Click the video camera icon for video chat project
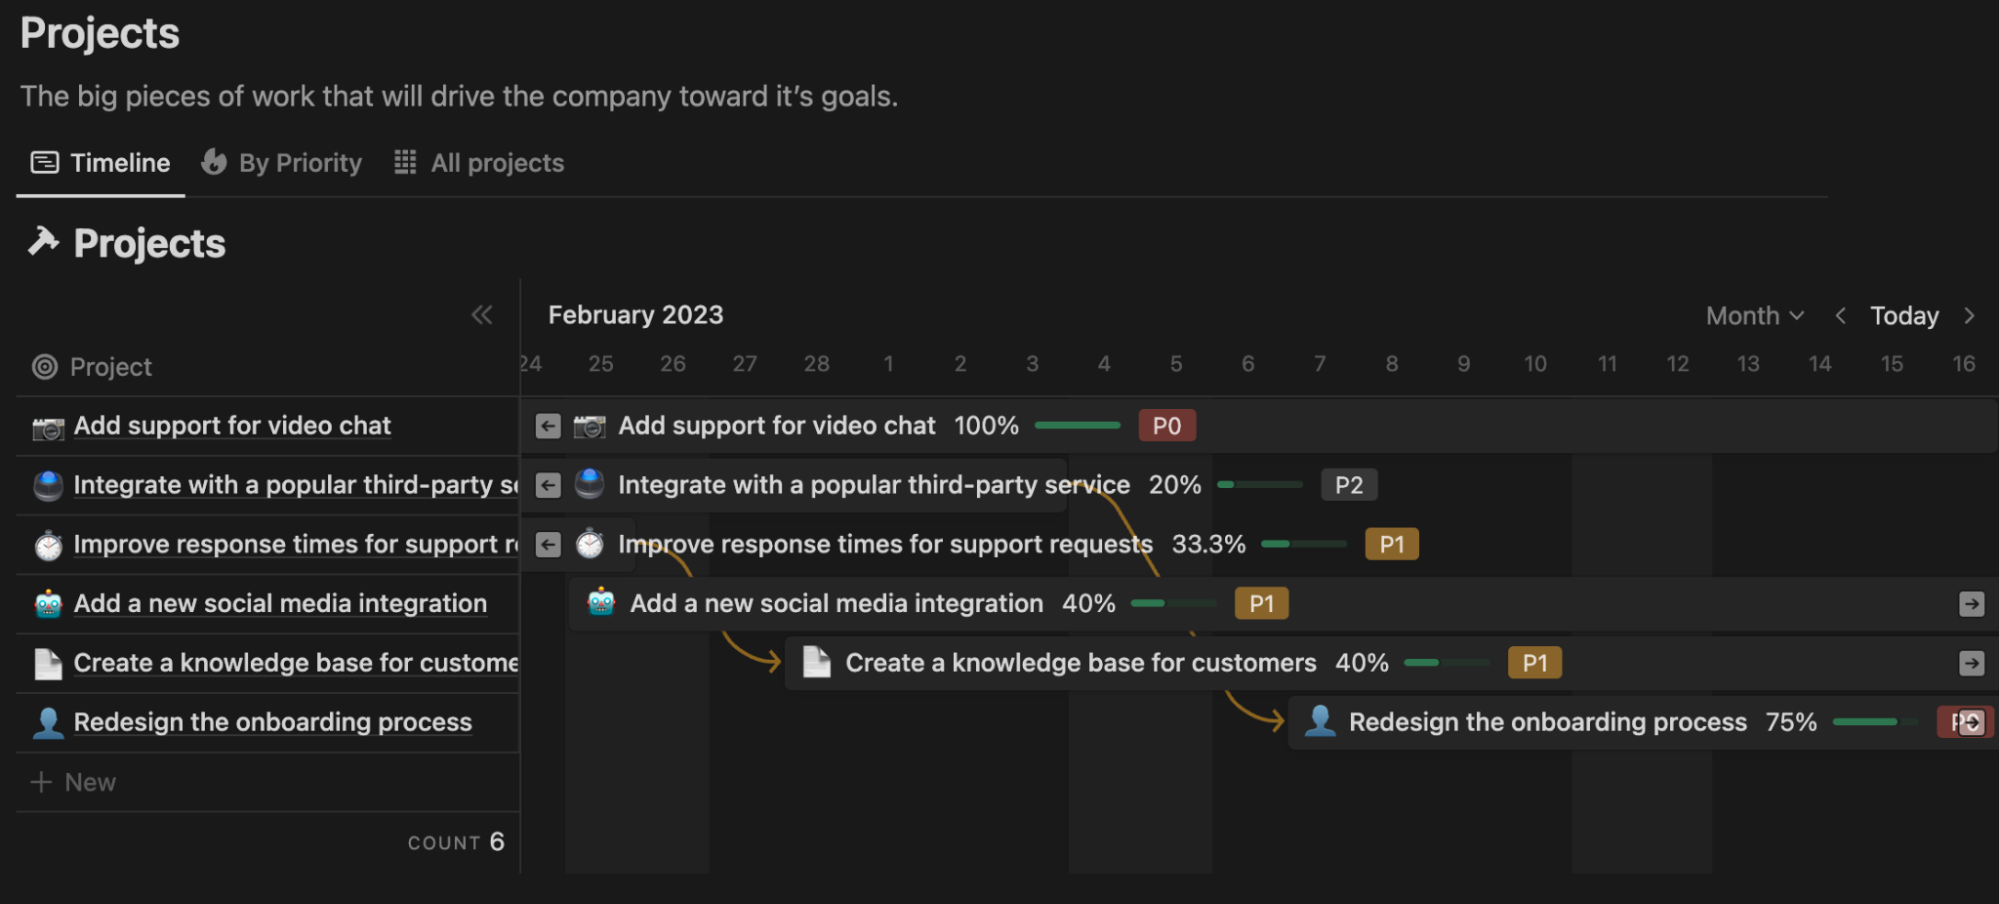This screenshot has height=904, width=1999. point(590,425)
